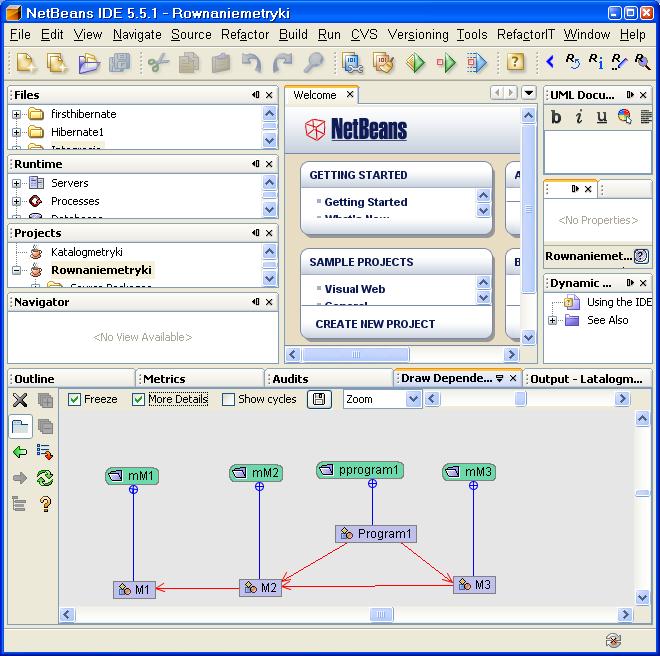
Task: Open Draw Dependencies tab options dropdown
Action: pyautogui.click(x=500, y=378)
